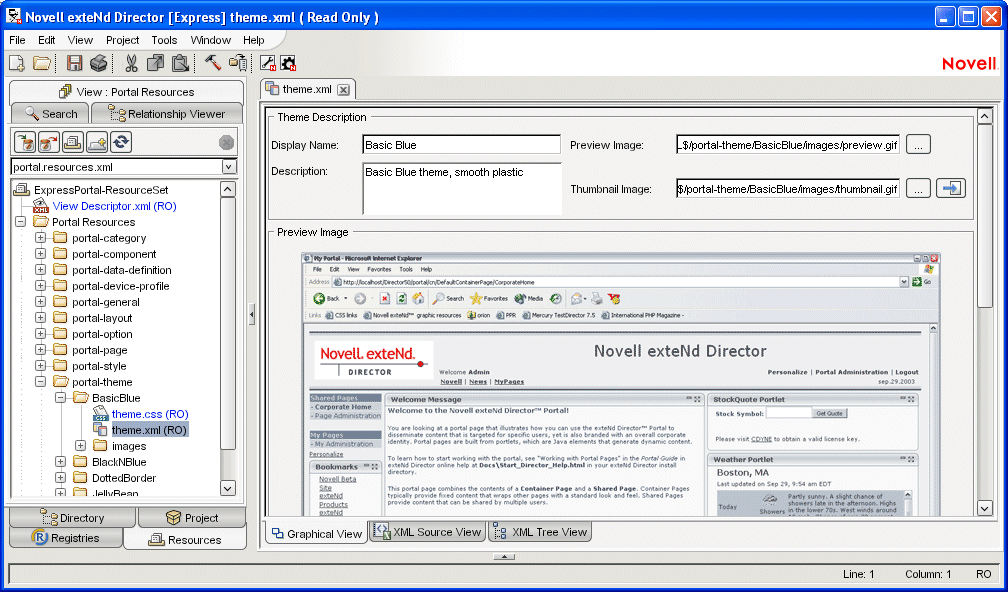The width and height of the screenshot is (1008, 592).
Task: Switch to the Relationship Viewer tab
Action: pyautogui.click(x=167, y=113)
